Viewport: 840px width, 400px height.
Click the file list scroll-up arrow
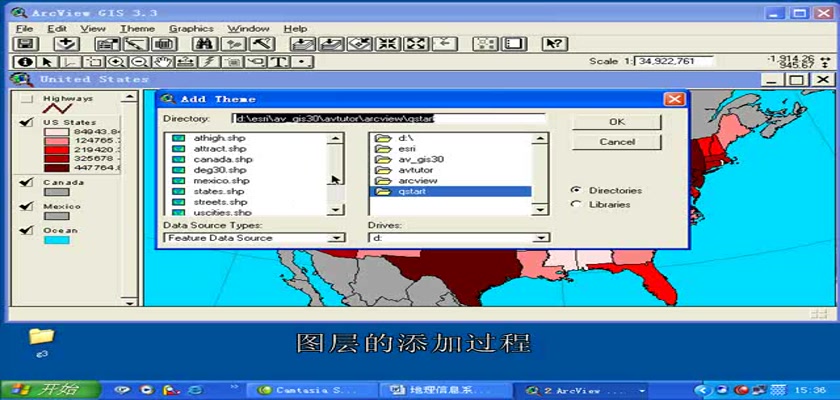point(336,138)
